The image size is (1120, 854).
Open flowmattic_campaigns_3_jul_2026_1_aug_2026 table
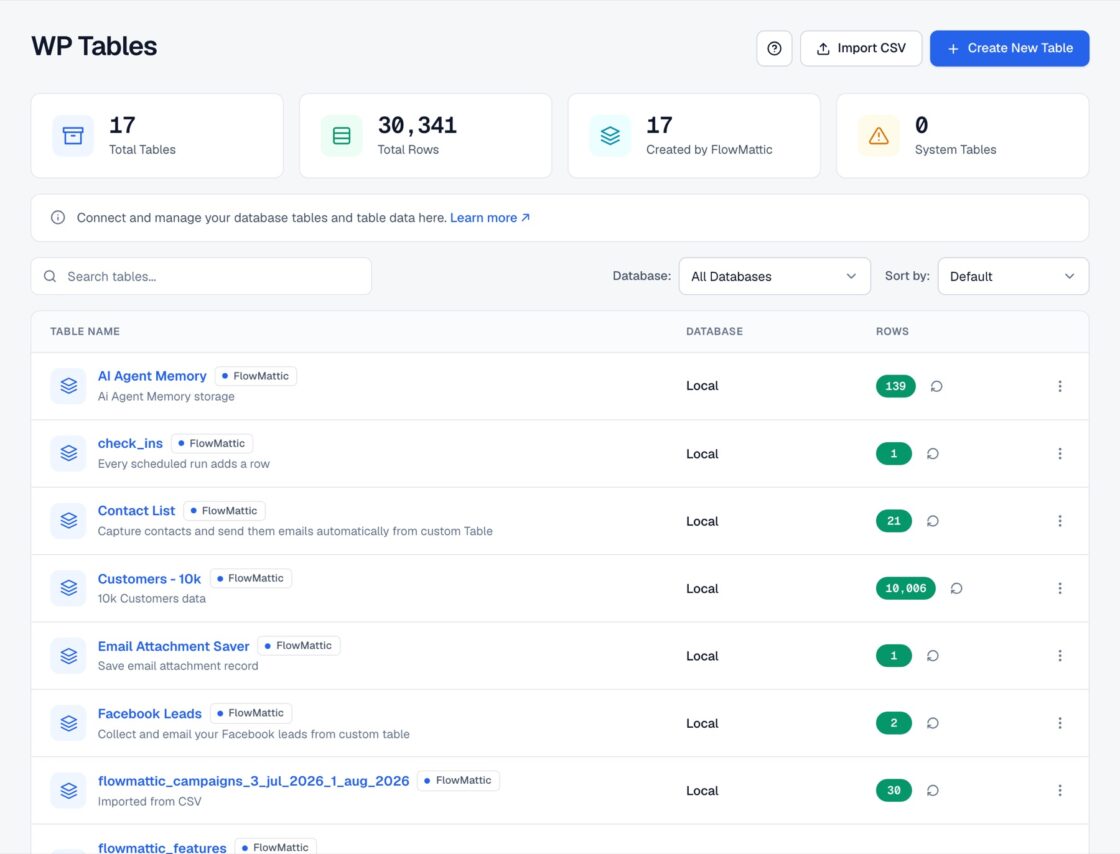pos(254,781)
